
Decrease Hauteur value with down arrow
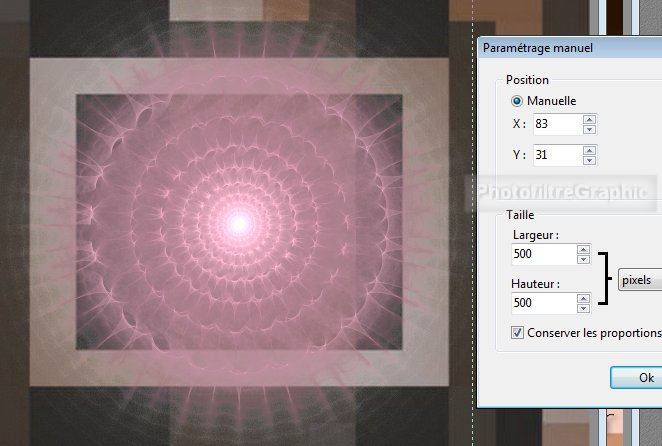click(x=583, y=307)
